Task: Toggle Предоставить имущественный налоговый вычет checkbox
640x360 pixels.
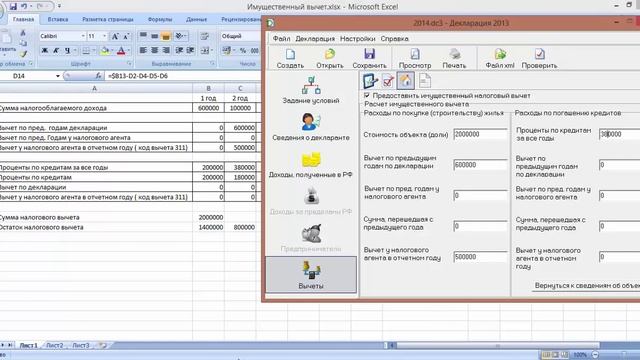Action: 367,95
